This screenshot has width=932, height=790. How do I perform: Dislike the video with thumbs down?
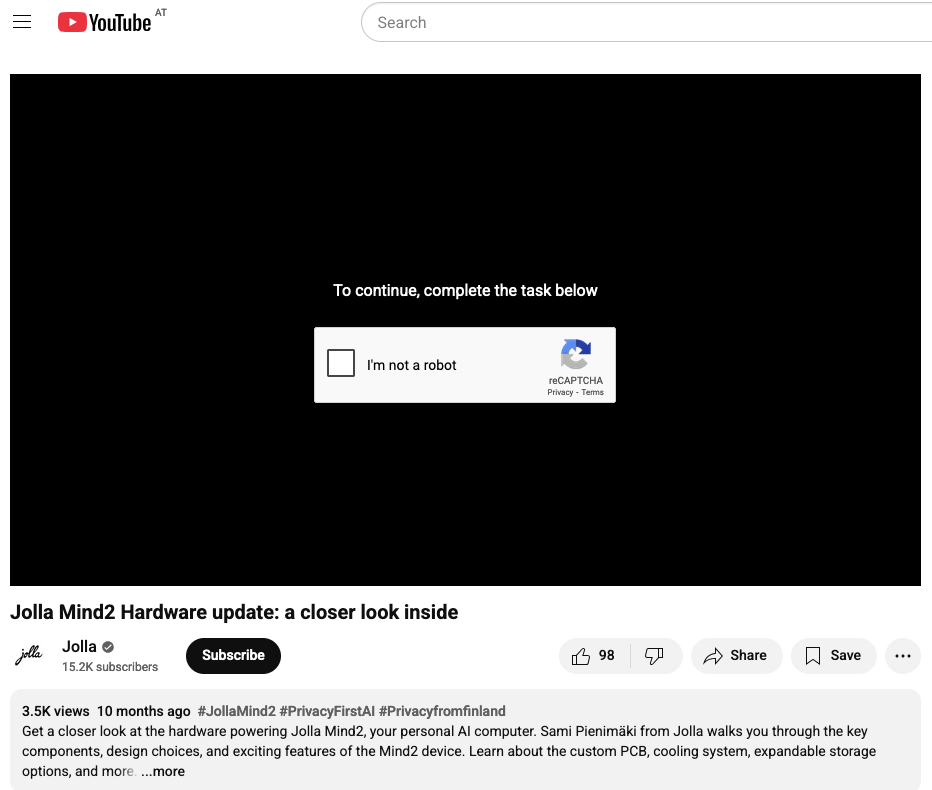pyautogui.click(x=655, y=656)
